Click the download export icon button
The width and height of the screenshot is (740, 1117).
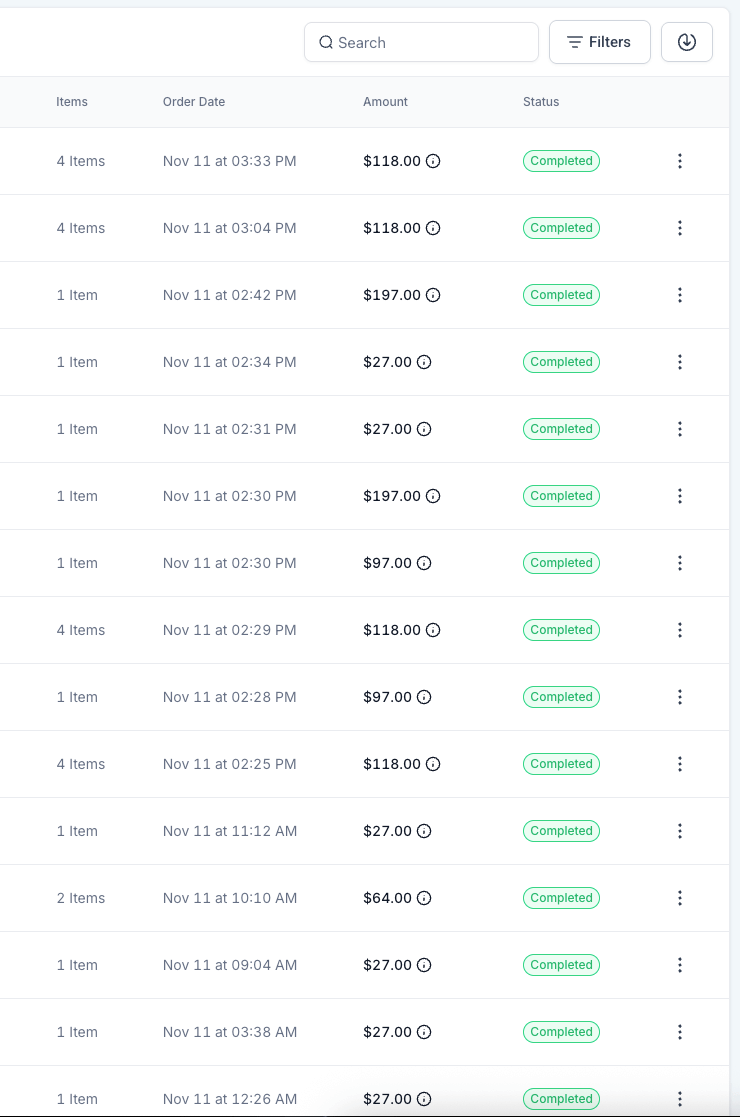point(686,42)
